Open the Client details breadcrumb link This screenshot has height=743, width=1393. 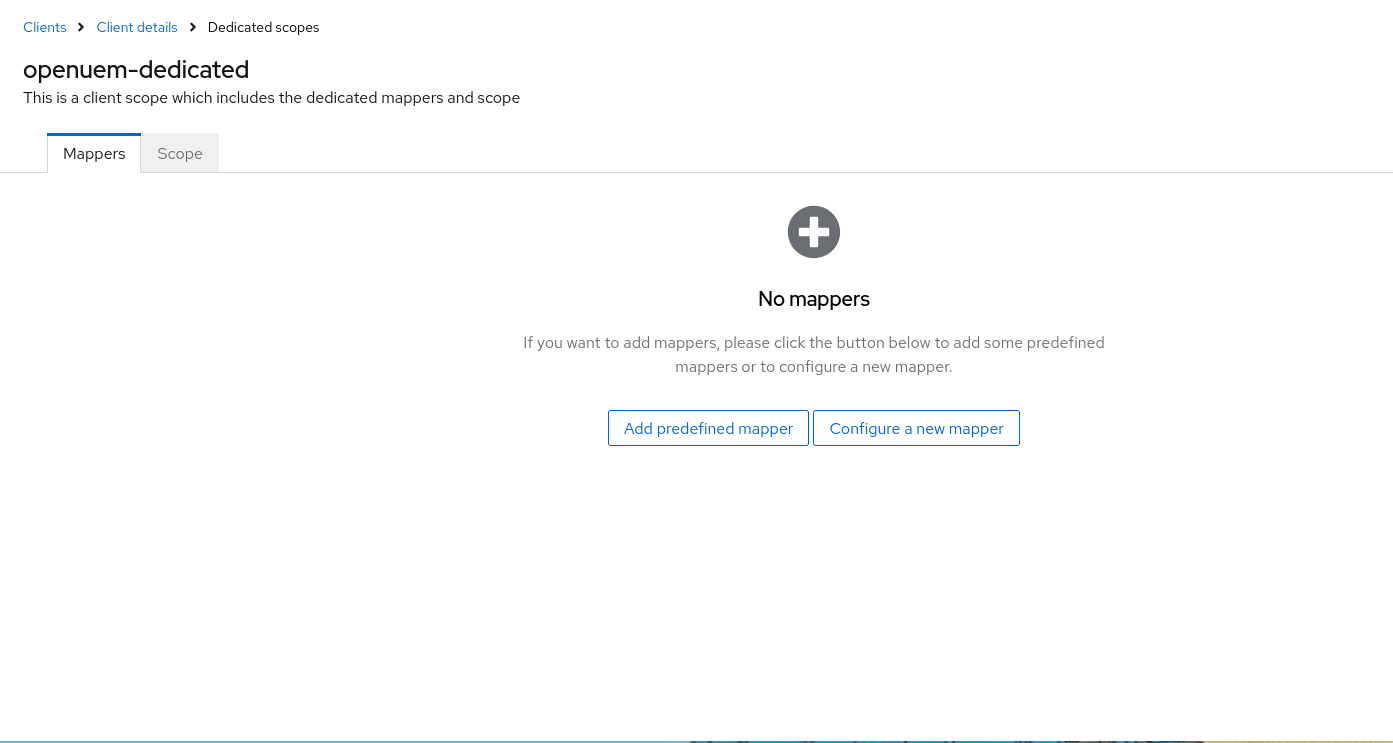click(137, 27)
